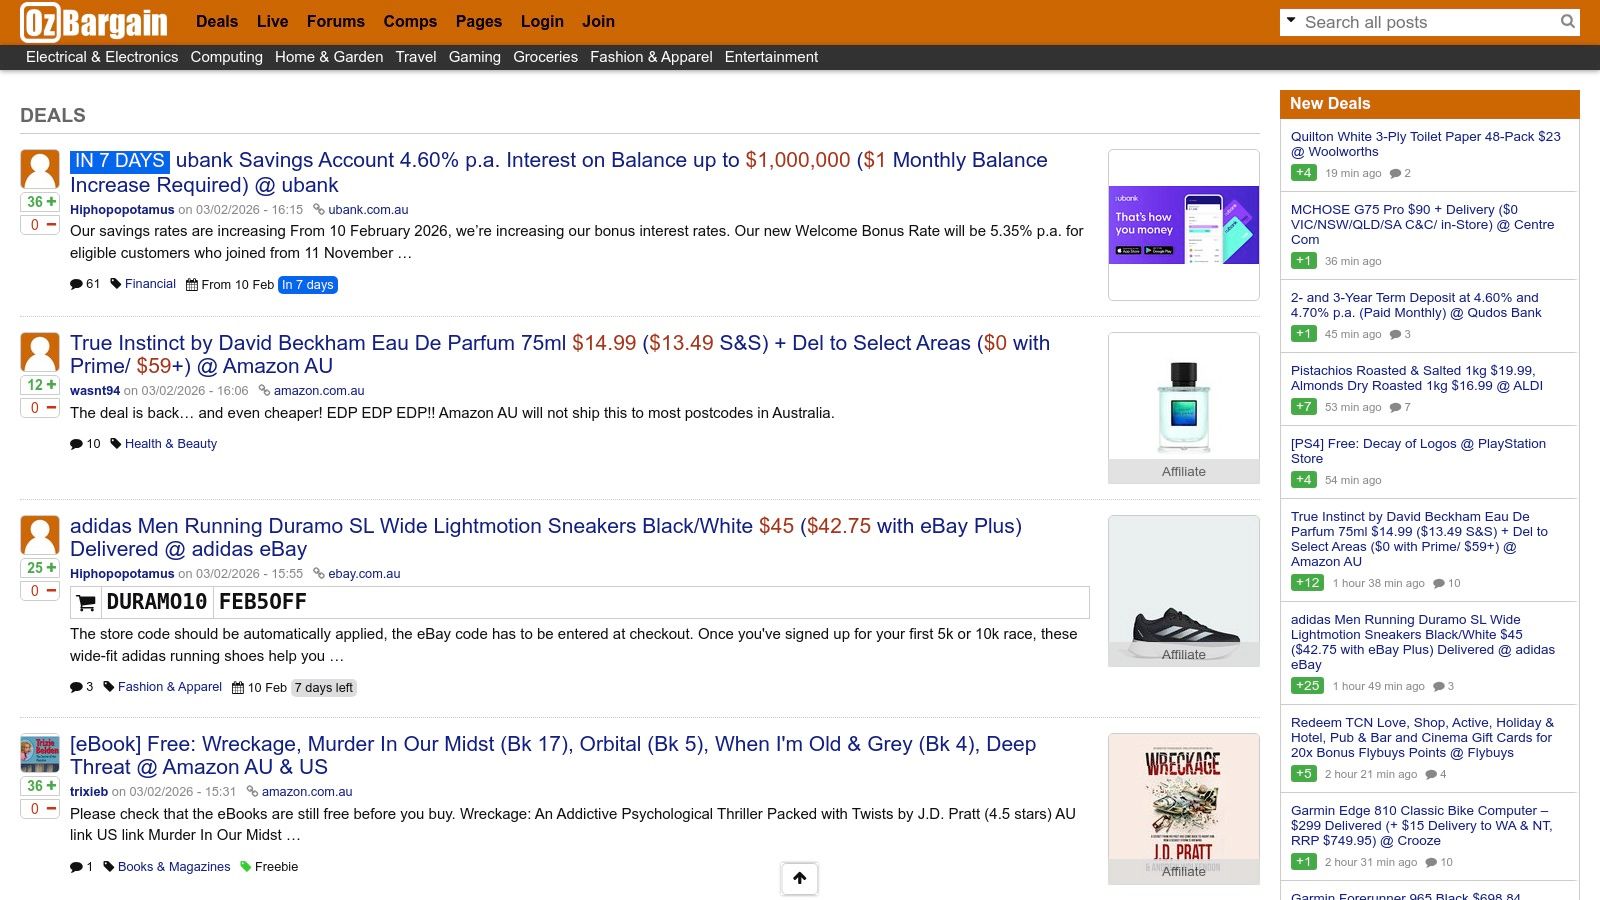Screen dimensions: 1600x900
Task: Open comments on the ubank deal
Action: [x=85, y=284]
